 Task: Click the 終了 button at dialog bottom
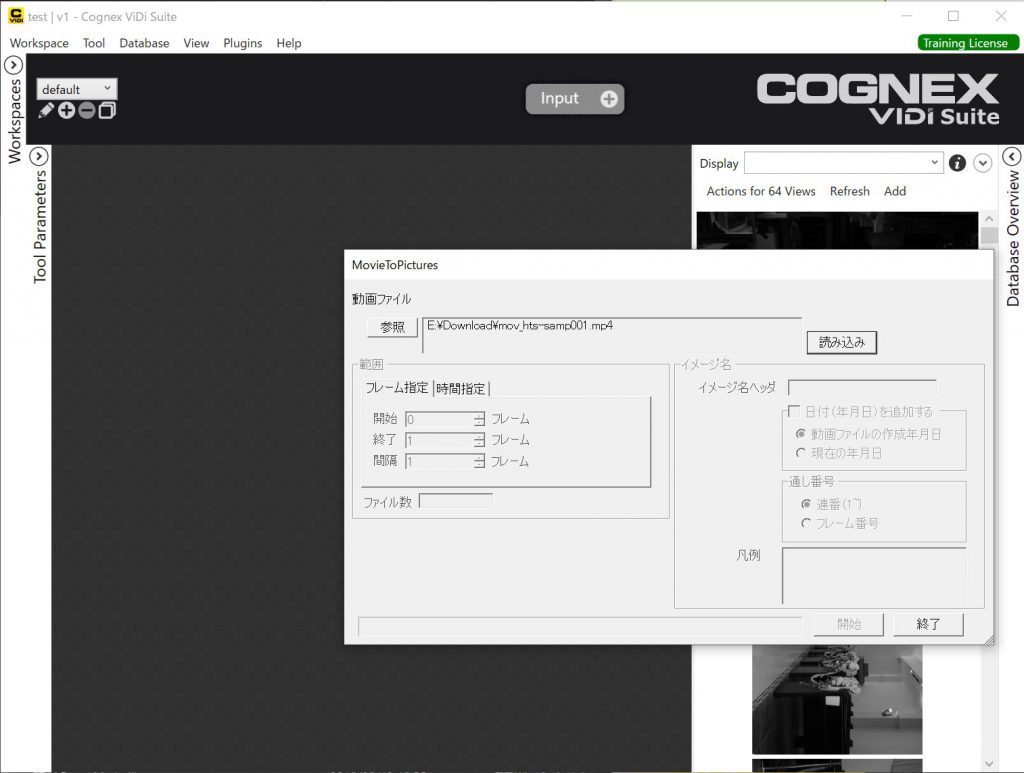(x=928, y=624)
